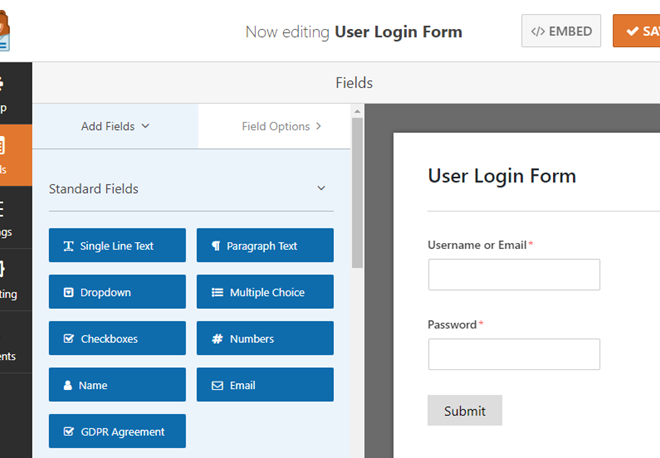660x458 pixels.
Task: Click the Embed button
Action: pos(561,31)
